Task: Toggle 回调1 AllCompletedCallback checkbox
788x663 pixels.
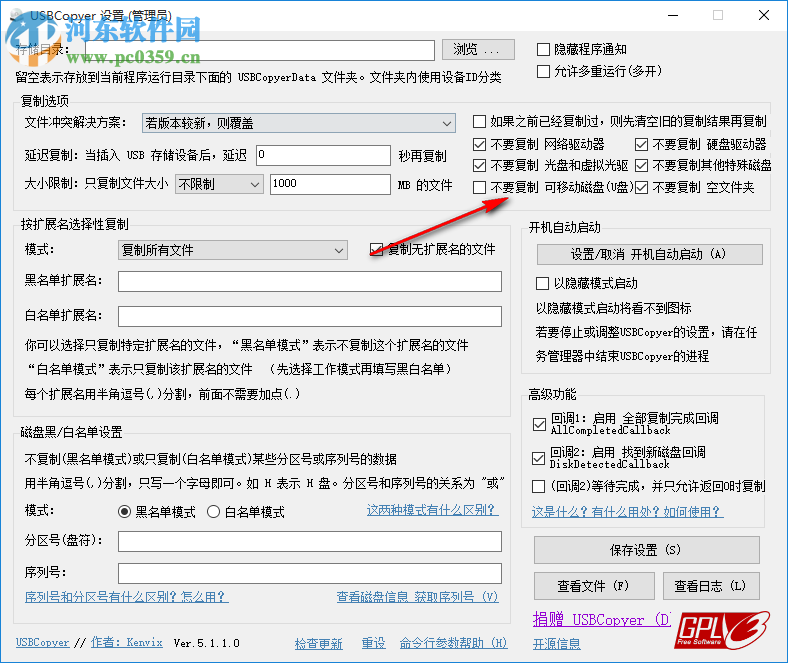Action: [x=539, y=424]
